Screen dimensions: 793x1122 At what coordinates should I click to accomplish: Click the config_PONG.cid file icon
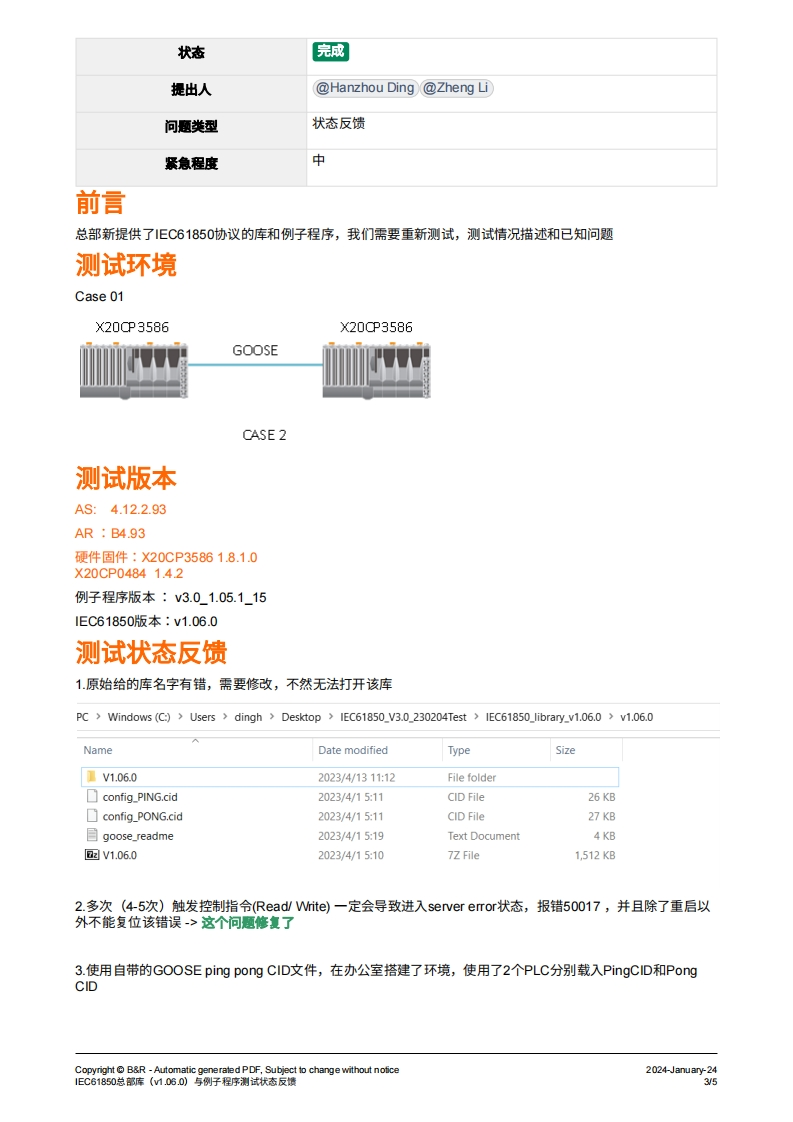click(91, 816)
